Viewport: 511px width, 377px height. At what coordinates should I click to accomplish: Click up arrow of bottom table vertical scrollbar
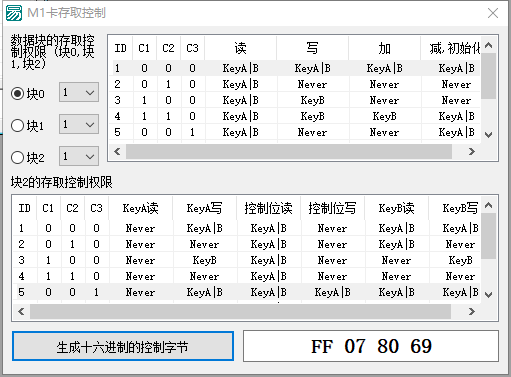[x=489, y=205]
